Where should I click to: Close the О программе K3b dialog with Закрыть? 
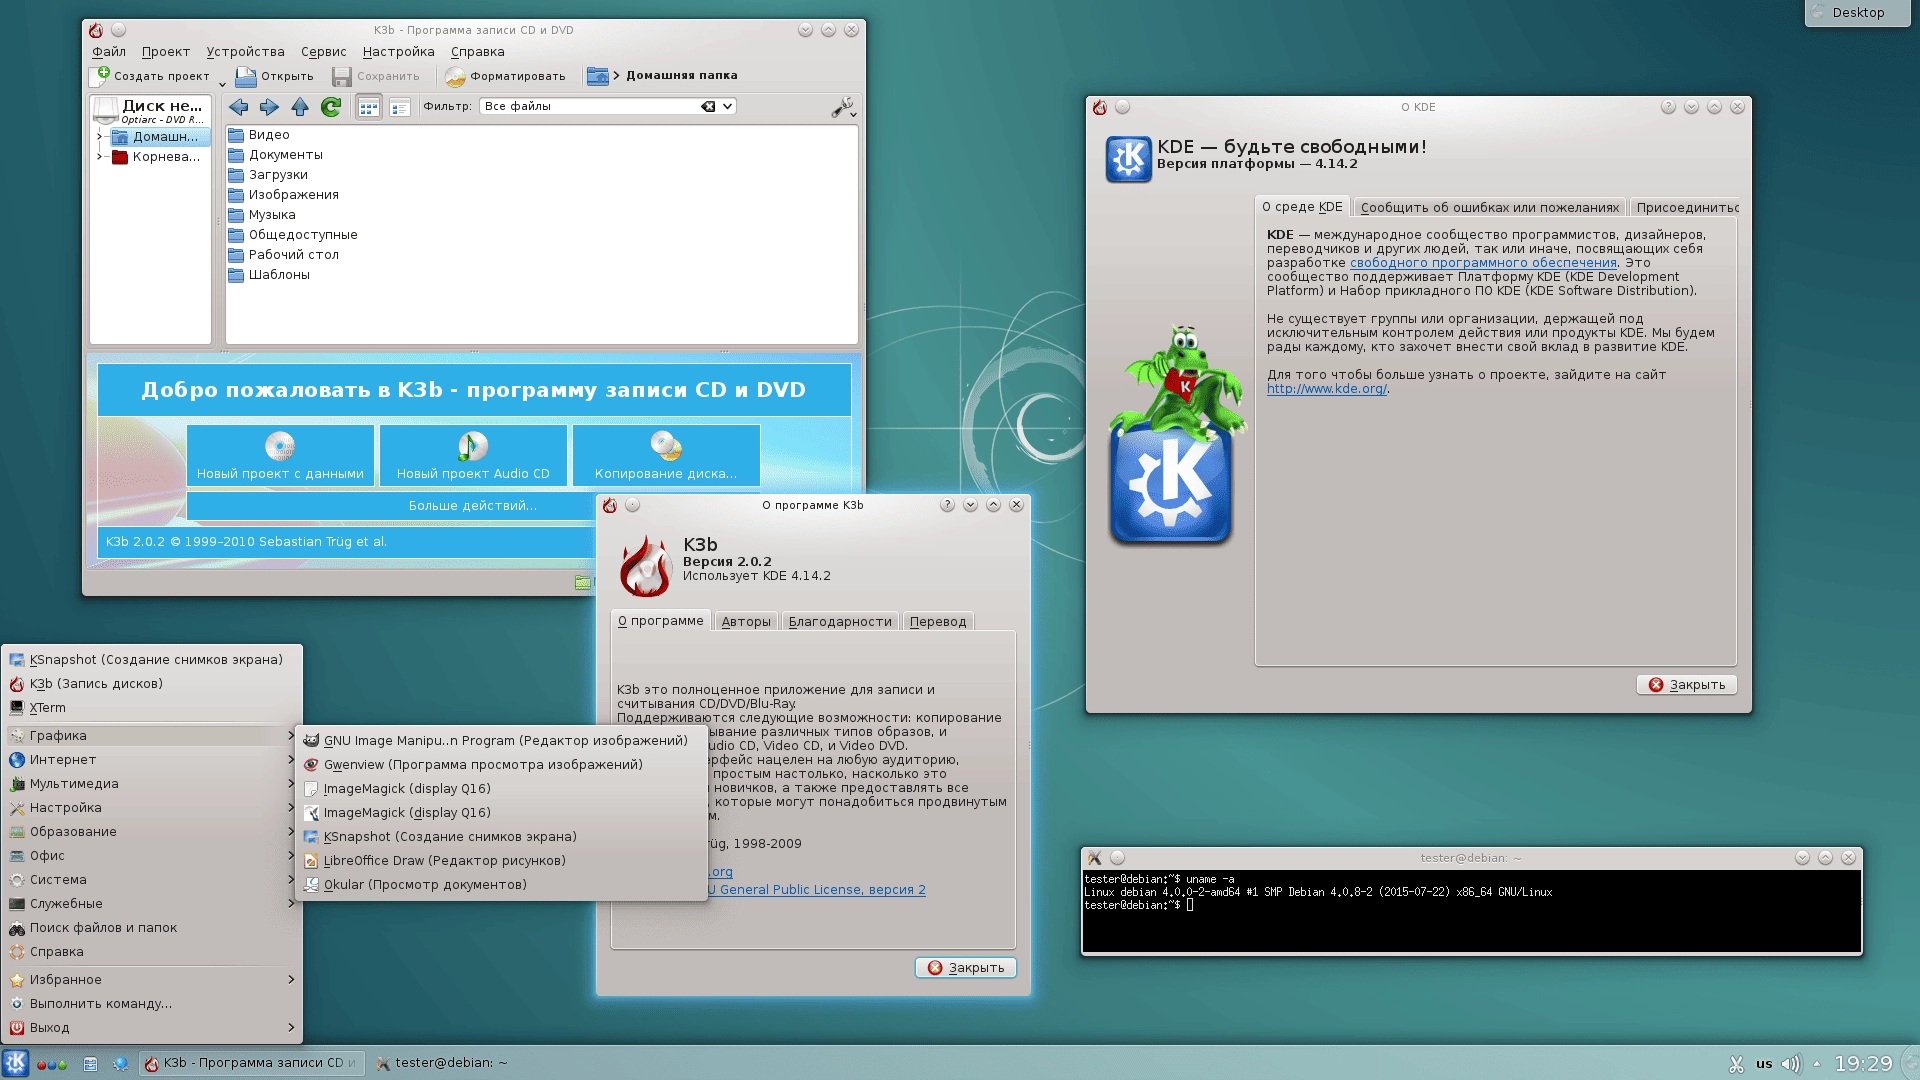(966, 968)
